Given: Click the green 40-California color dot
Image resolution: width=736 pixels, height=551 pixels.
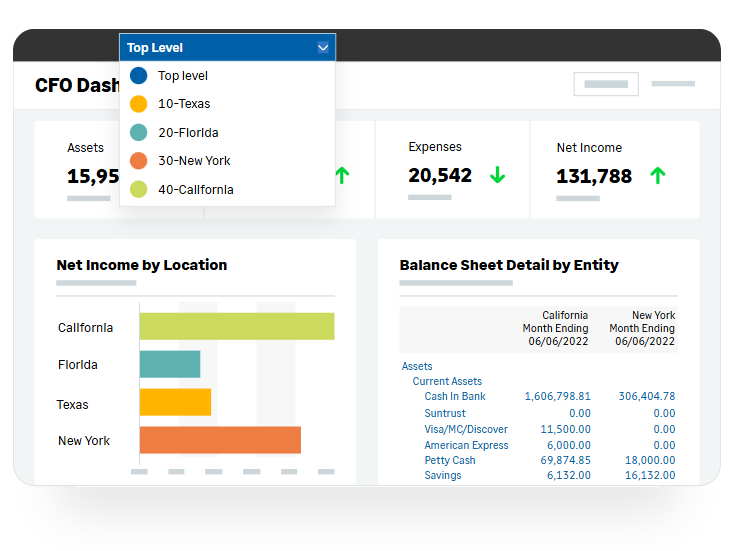Looking at the screenshot, I should pyautogui.click(x=138, y=190).
